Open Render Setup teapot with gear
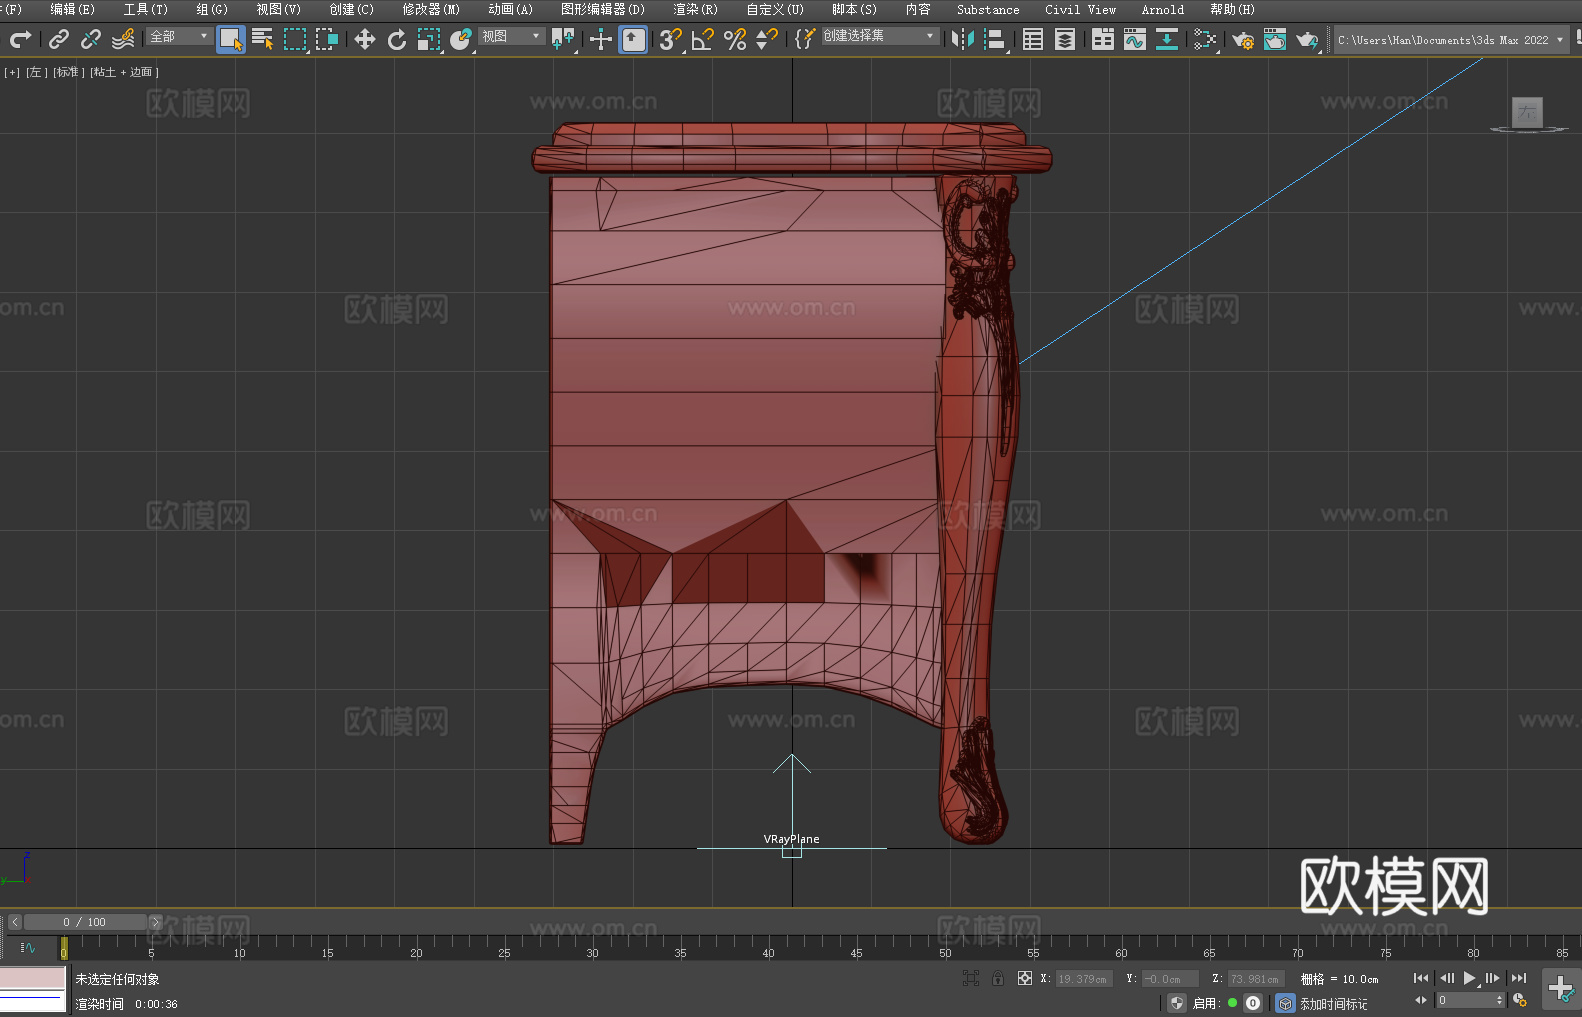The height and width of the screenshot is (1017, 1582). pyautogui.click(x=1243, y=40)
